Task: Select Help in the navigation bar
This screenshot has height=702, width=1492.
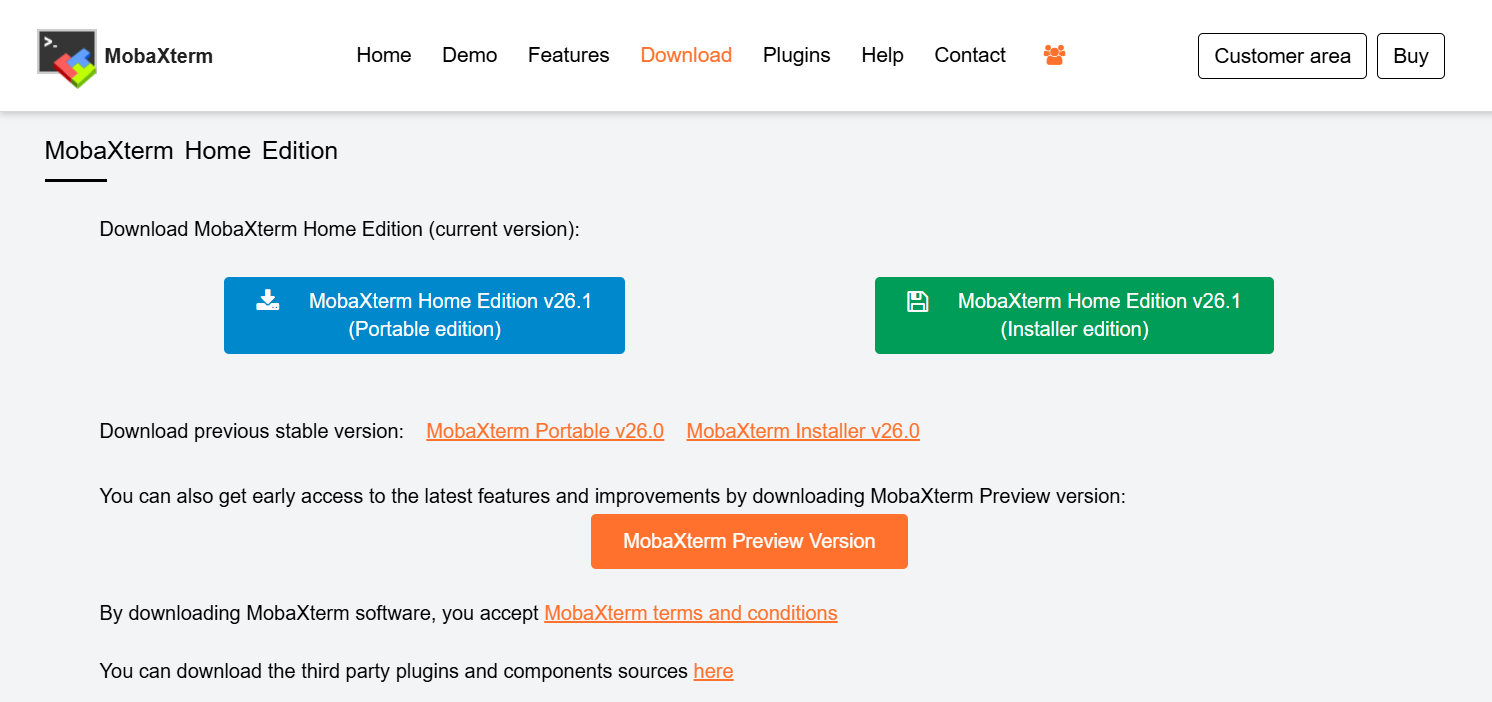Action: (x=882, y=55)
